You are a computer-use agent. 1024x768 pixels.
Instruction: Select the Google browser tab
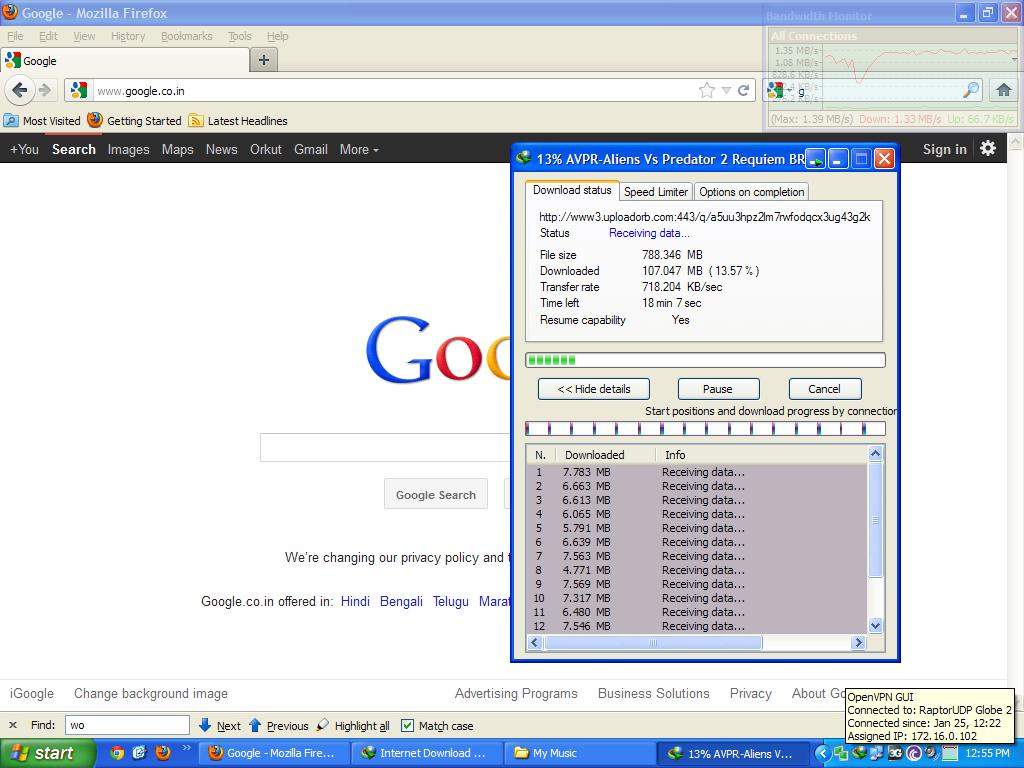click(125, 61)
